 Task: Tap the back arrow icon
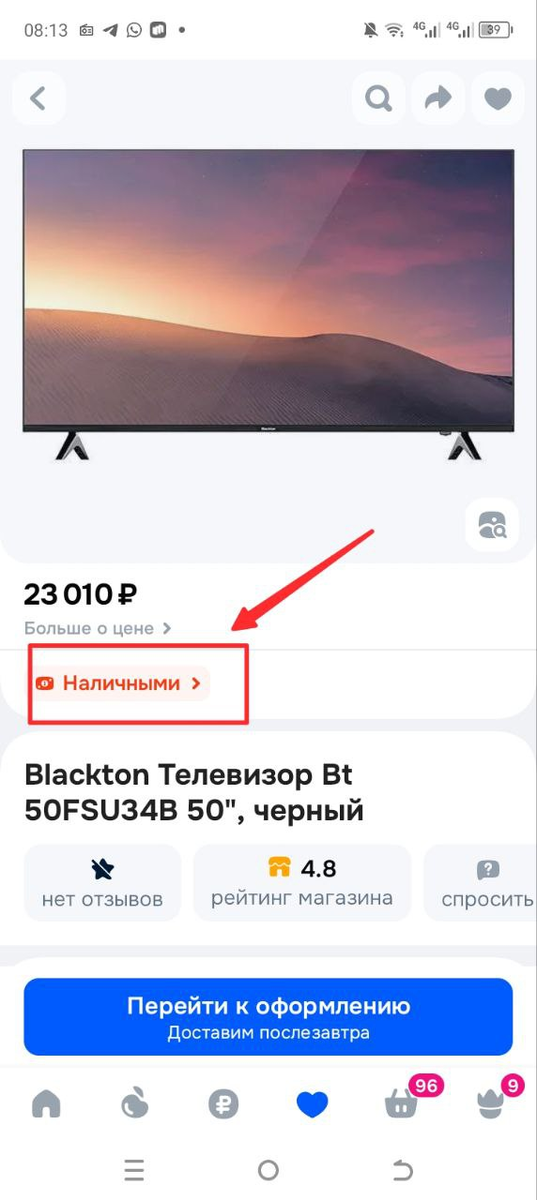[39, 98]
